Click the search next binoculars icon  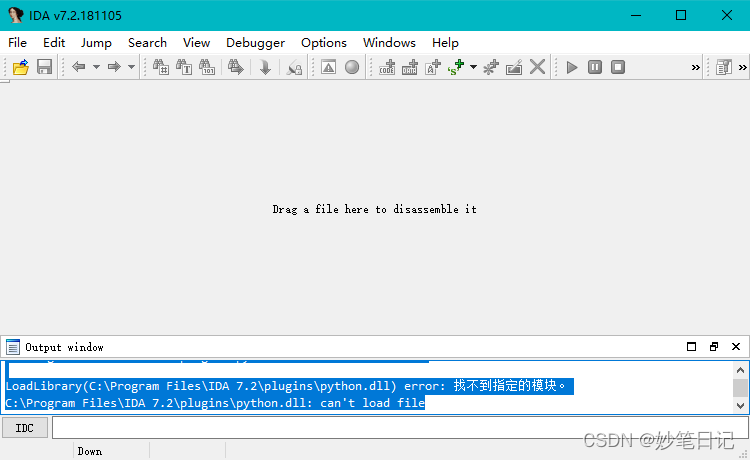click(235, 67)
